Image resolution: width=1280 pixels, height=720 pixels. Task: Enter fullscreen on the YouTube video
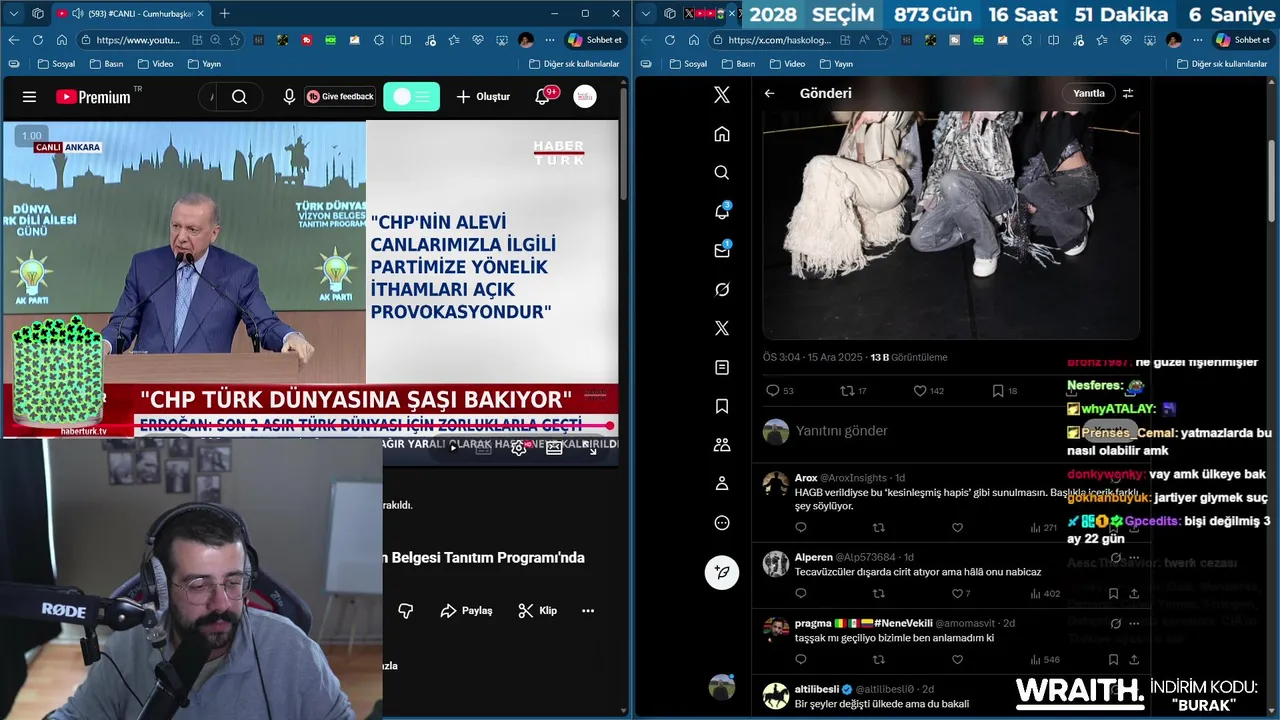pos(591,449)
